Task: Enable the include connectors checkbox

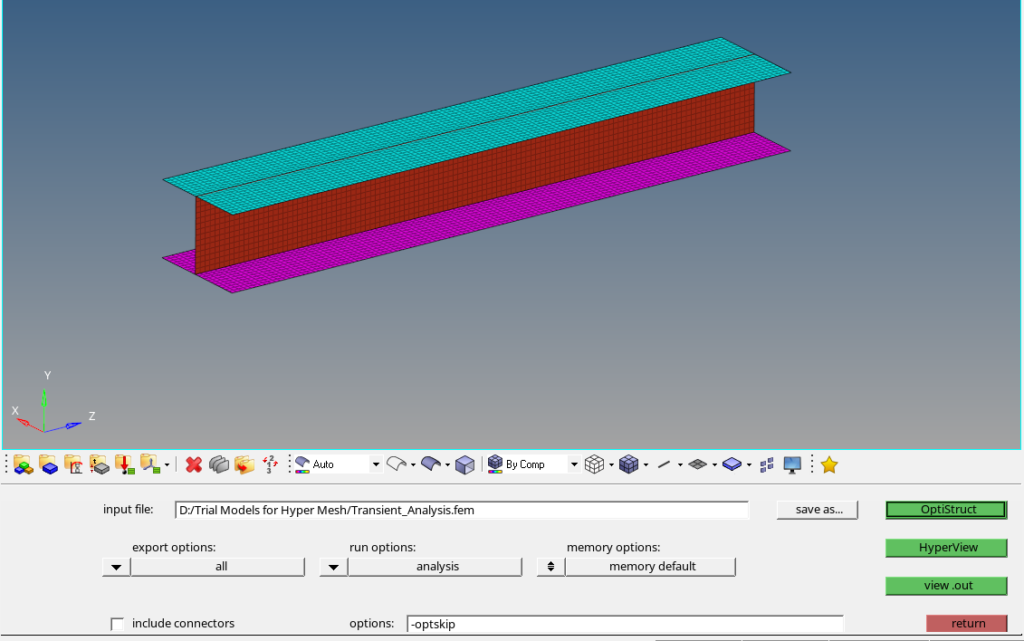Action: click(x=117, y=624)
